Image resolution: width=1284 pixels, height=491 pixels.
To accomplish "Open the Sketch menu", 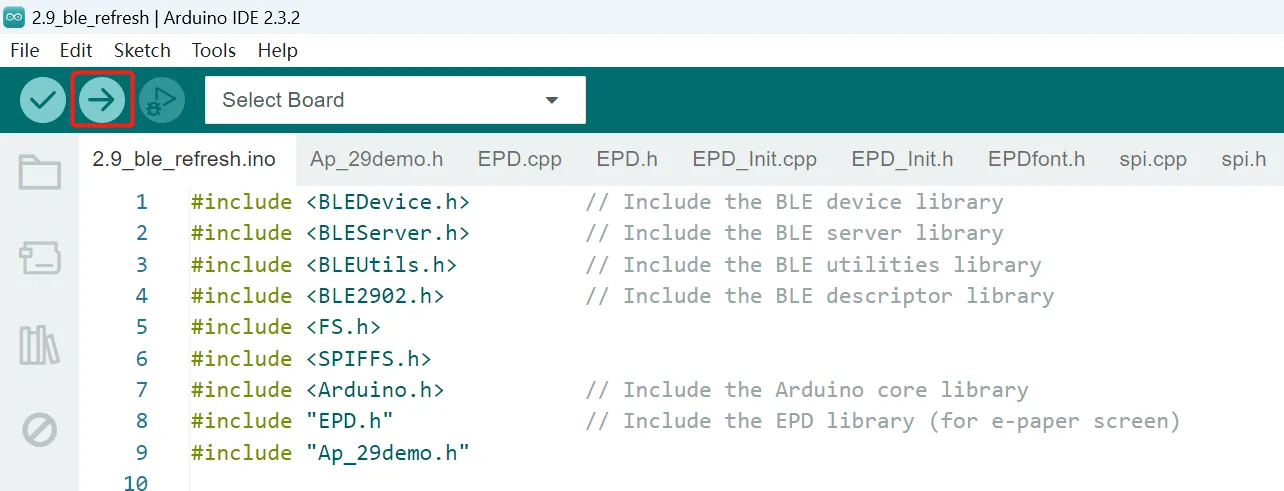I will [x=142, y=50].
